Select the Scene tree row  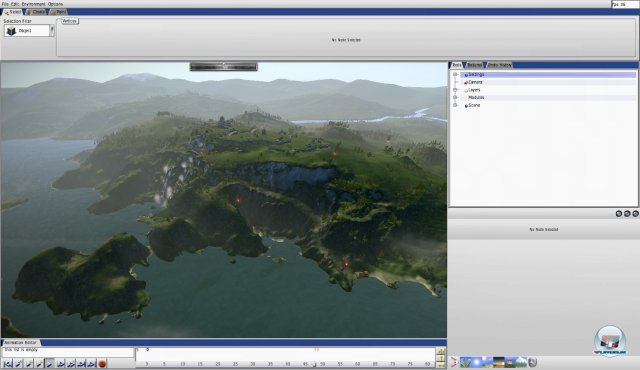click(x=548, y=105)
